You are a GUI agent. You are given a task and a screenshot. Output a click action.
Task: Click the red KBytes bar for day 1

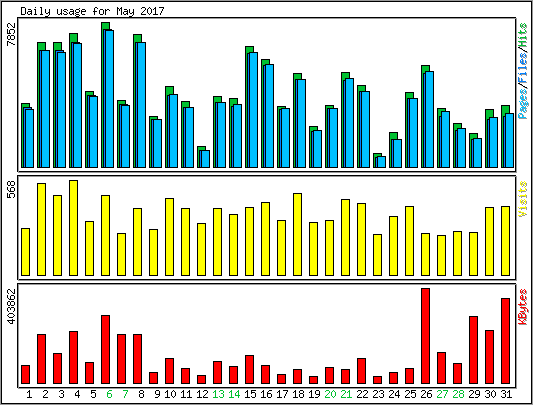(25, 375)
